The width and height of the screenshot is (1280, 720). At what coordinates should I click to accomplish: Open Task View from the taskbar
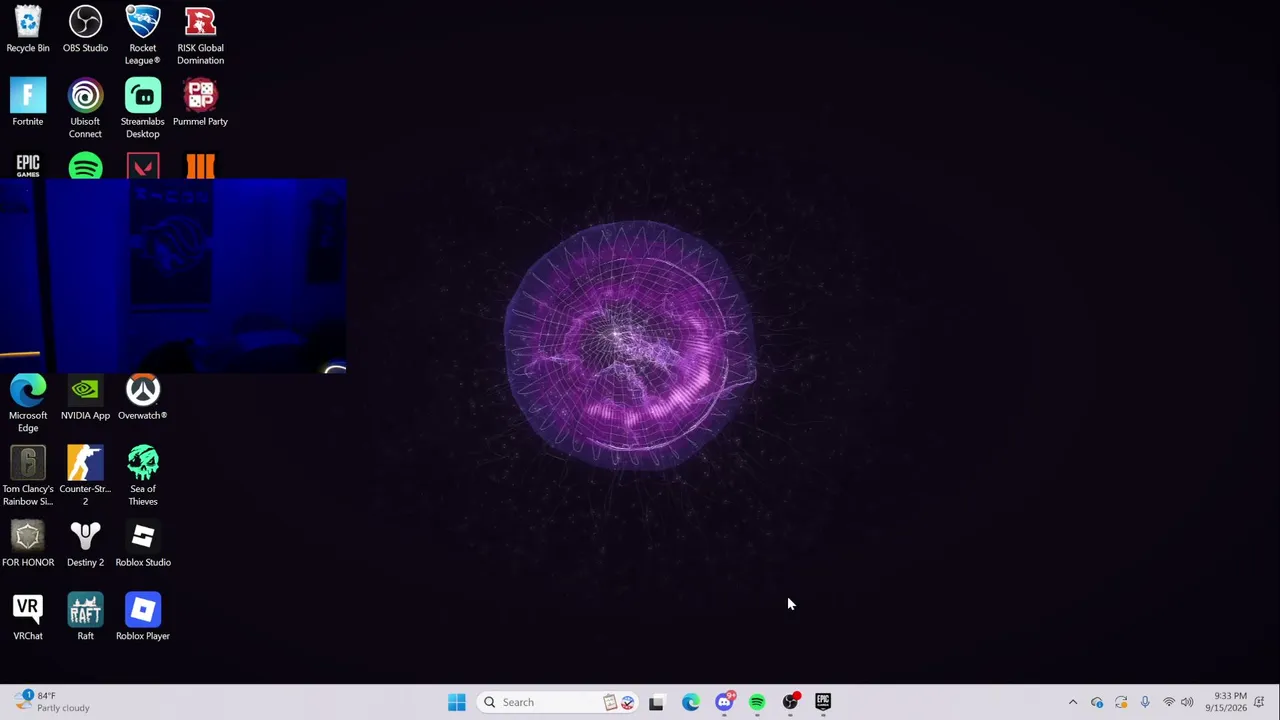[x=656, y=702]
